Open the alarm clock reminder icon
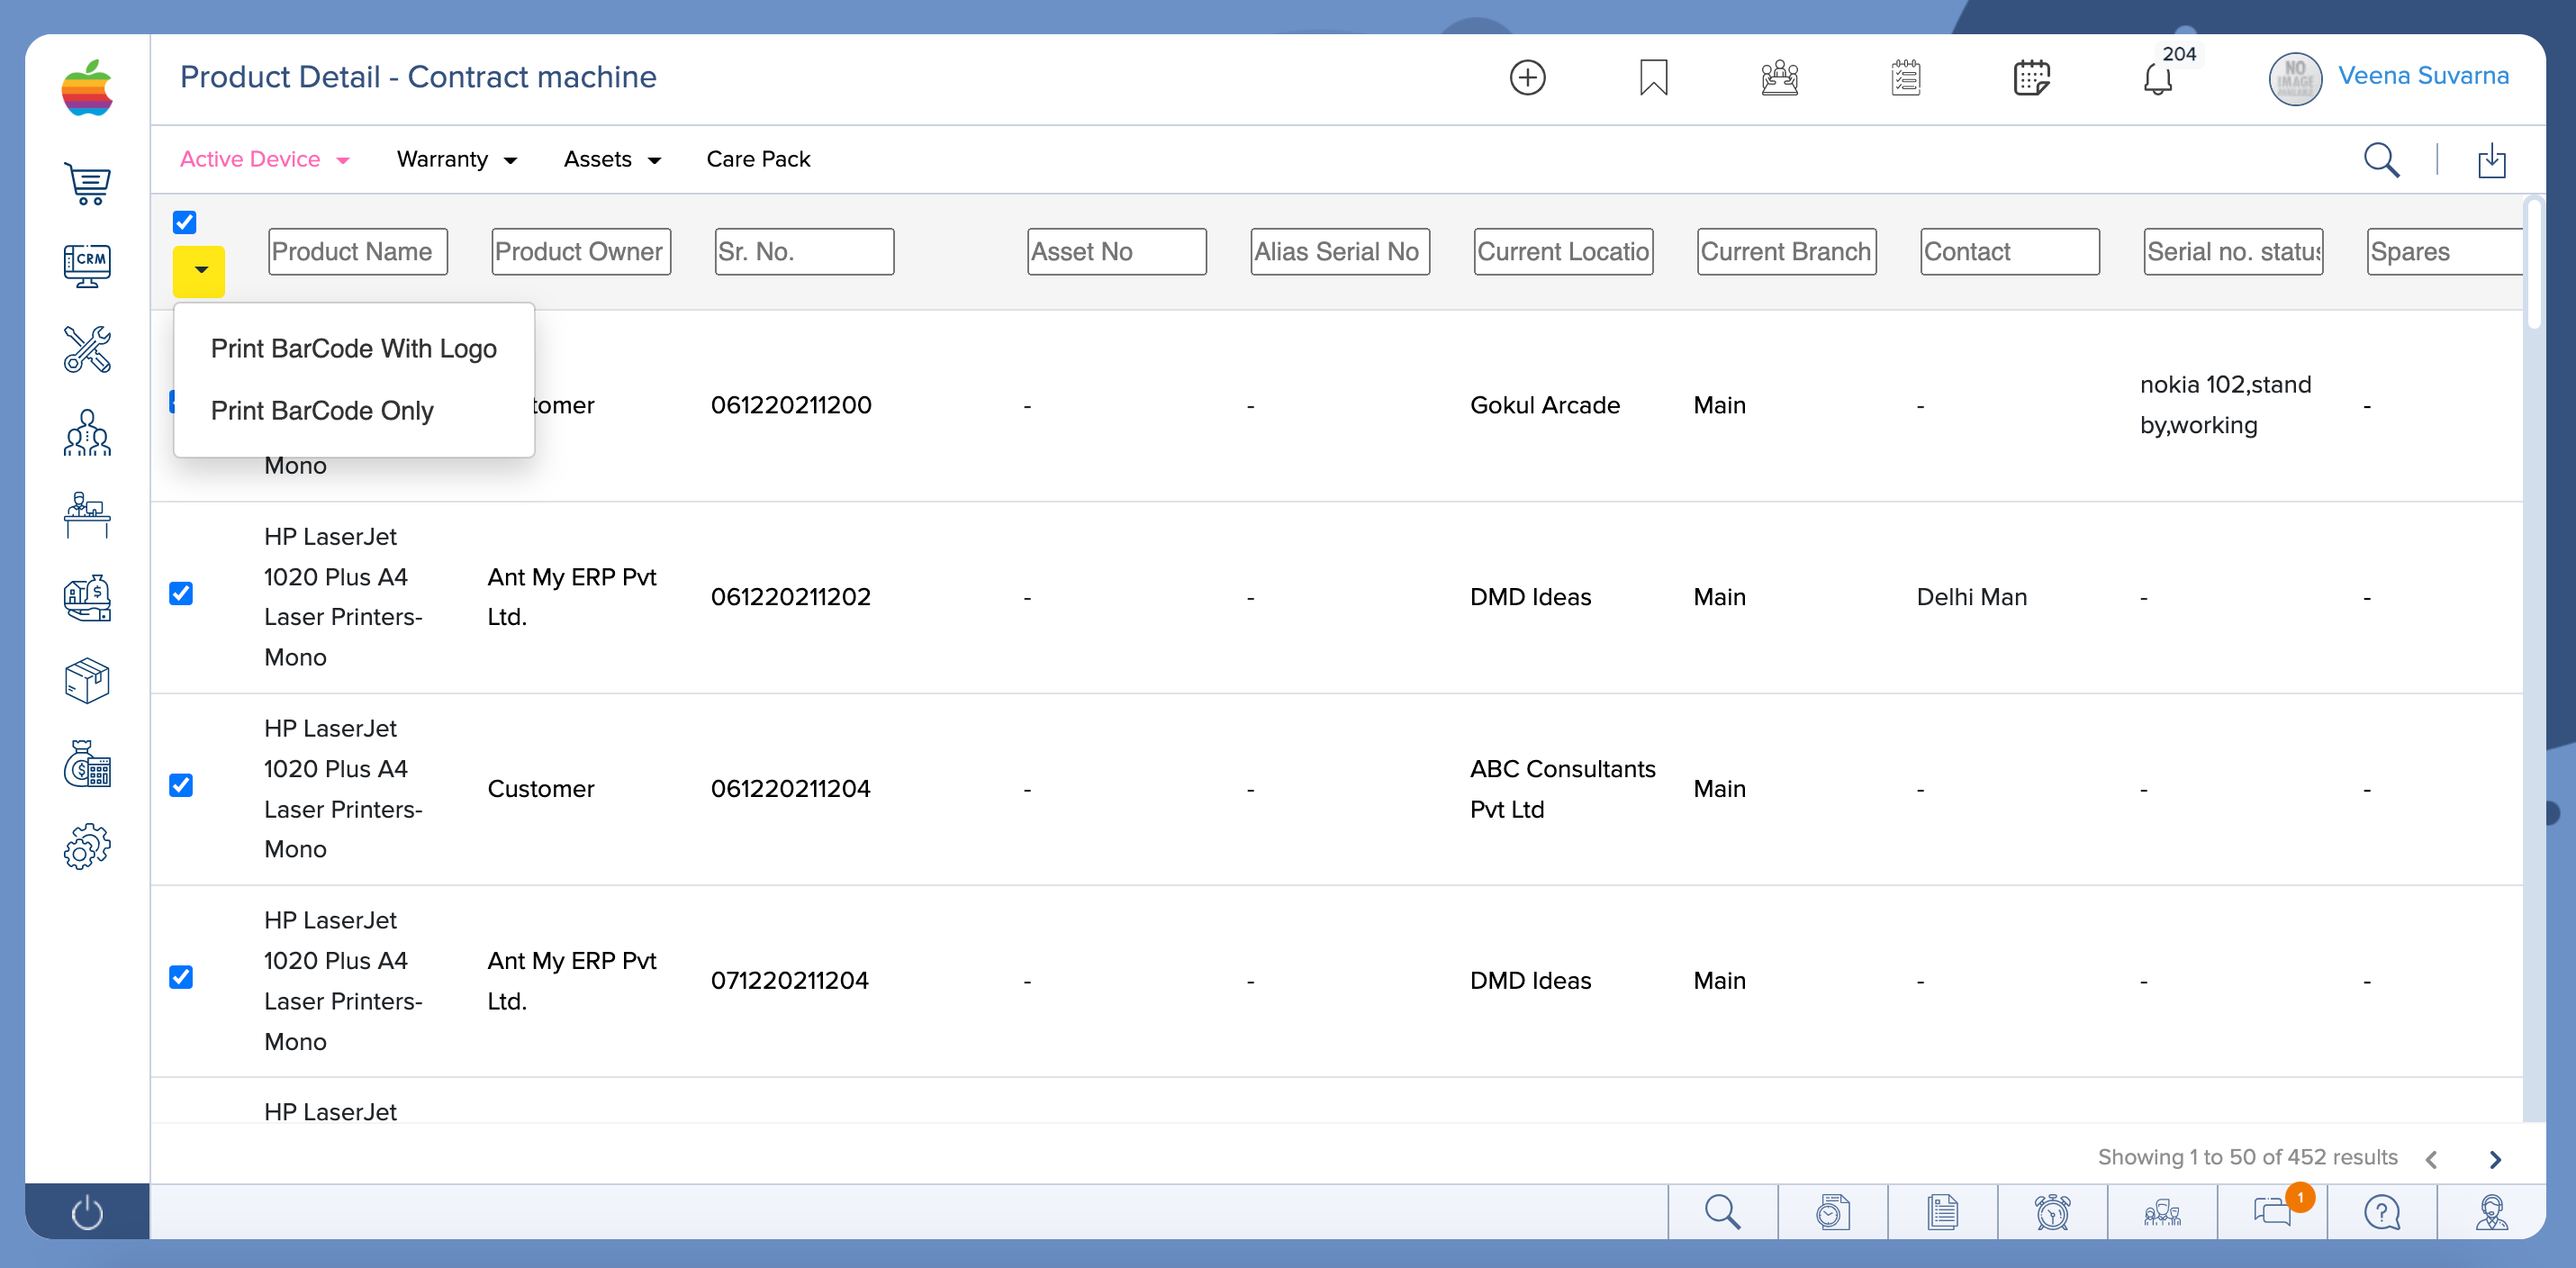This screenshot has height=1268, width=2576. coord(2052,1212)
